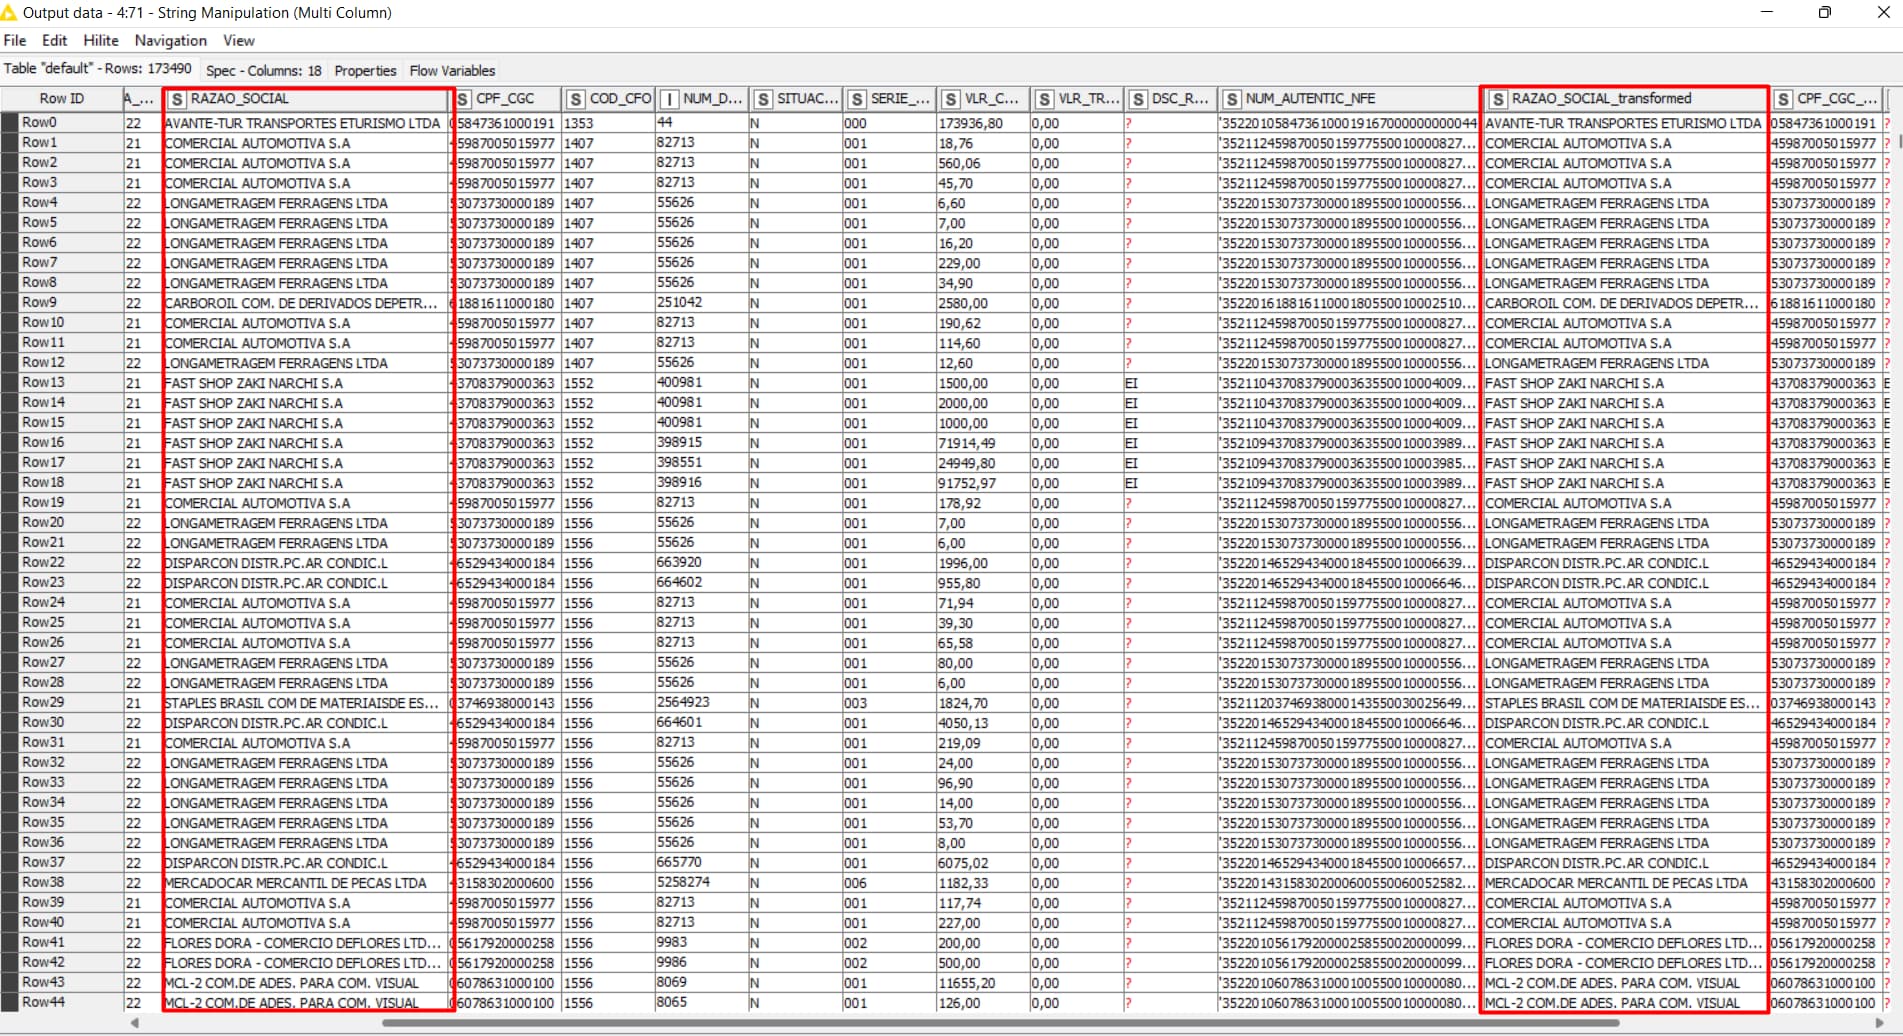
Task: Click the type icon of RAZAO_SOCIAL_transformed column
Action: pos(1498,99)
